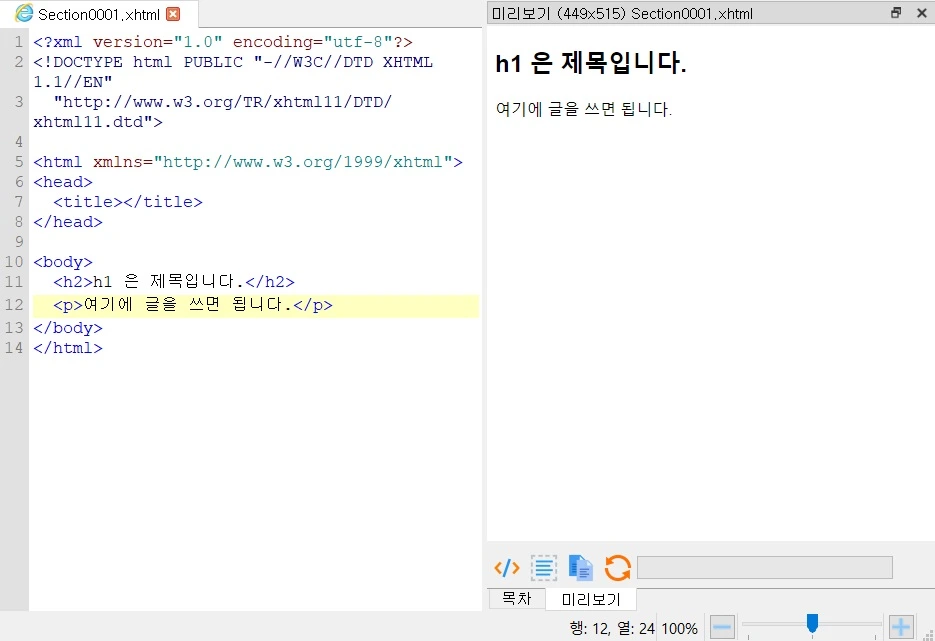Click the opening <body> tag line
The height and width of the screenshot is (641, 935).
coord(63,262)
